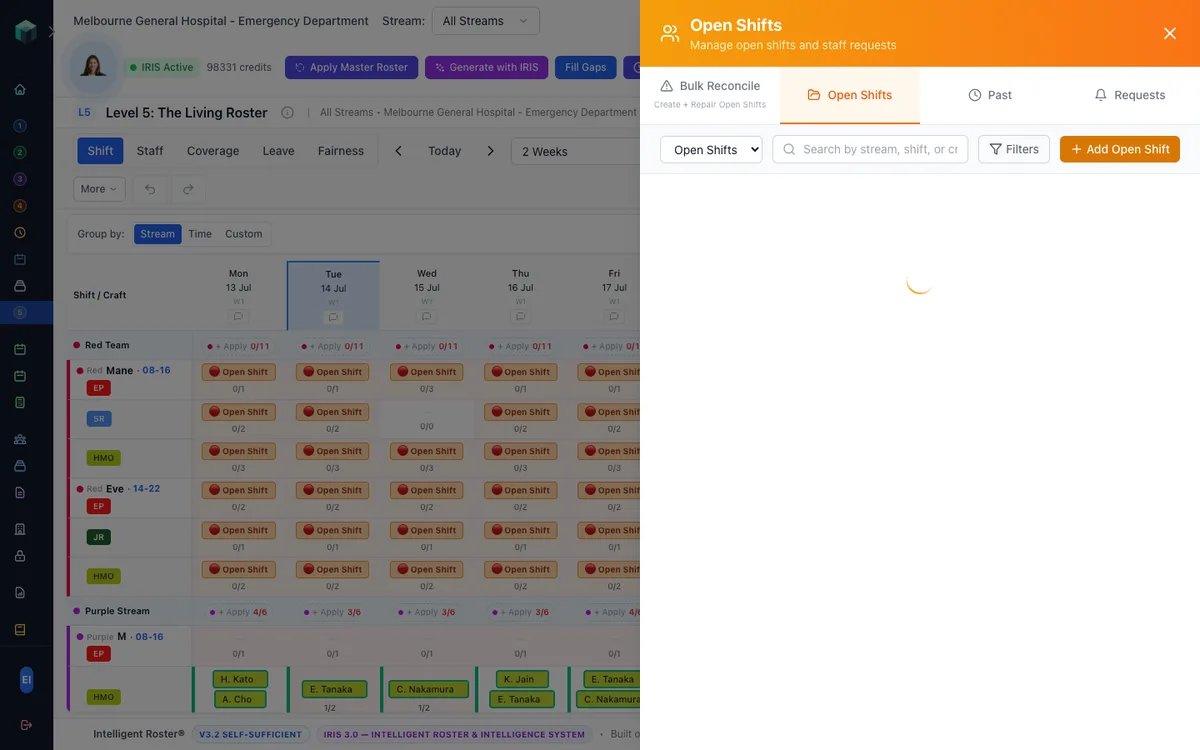1200x750 pixels.
Task: Click Apply Master Roster
Action: (351, 67)
